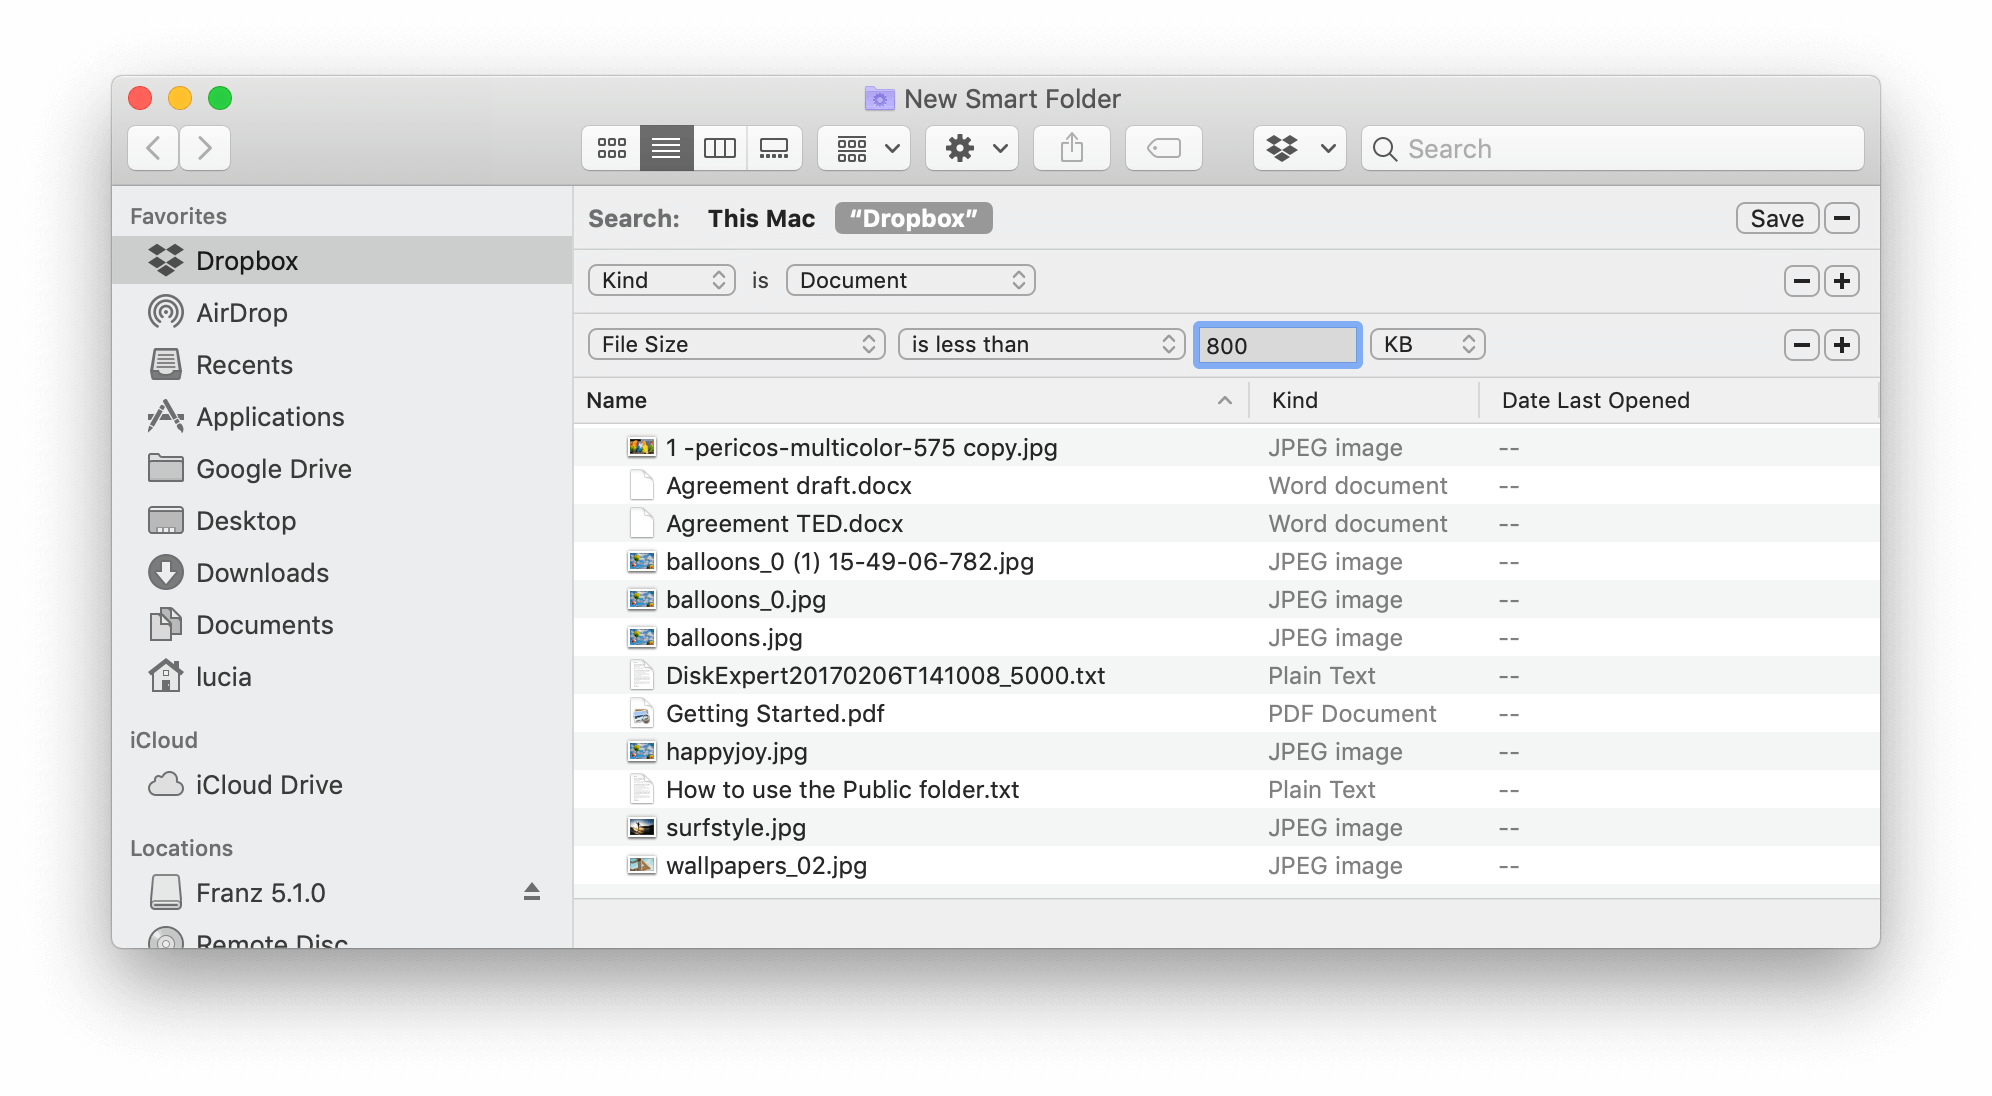
Task: Select Agreement TED.docx file
Action: click(x=1227, y=524)
